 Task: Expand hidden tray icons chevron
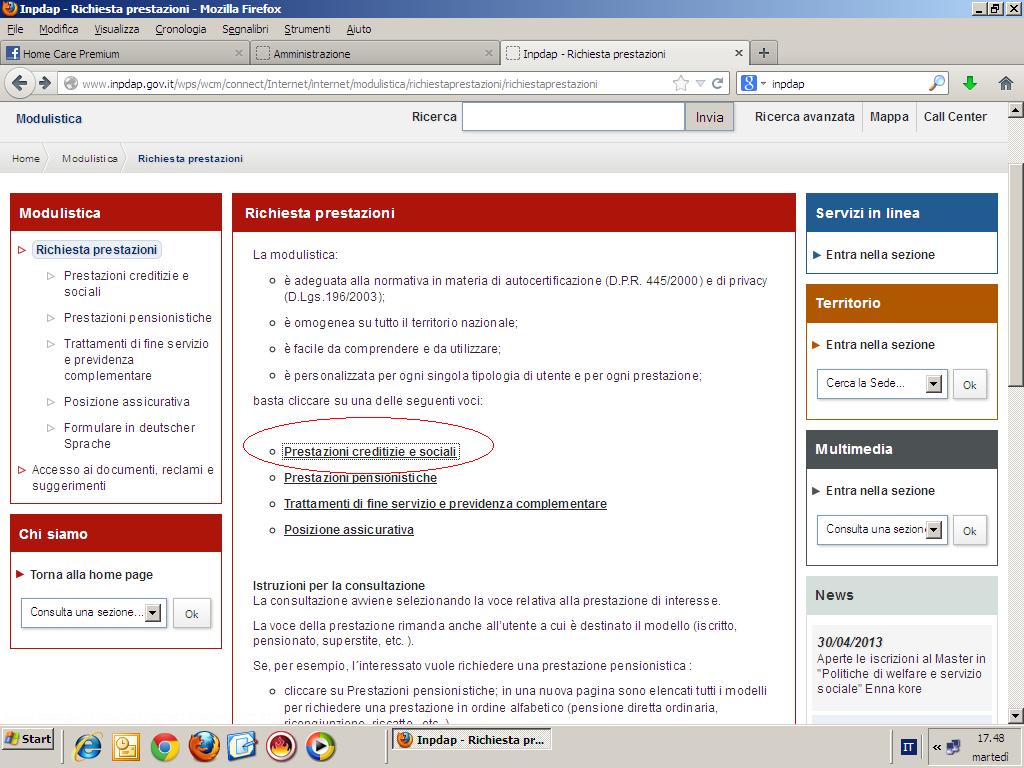[x=937, y=746]
